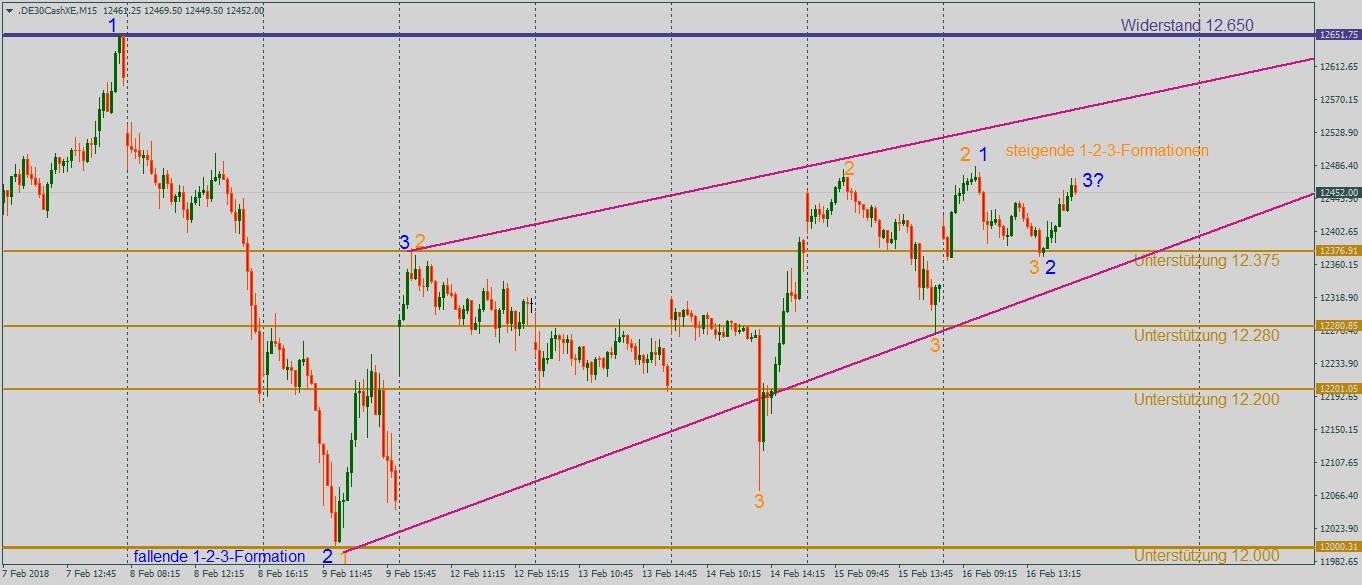Image resolution: width=1362 pixels, height=585 pixels.
Task: Click '12 Feb 15:15' on the time axis
Action: pos(543,575)
